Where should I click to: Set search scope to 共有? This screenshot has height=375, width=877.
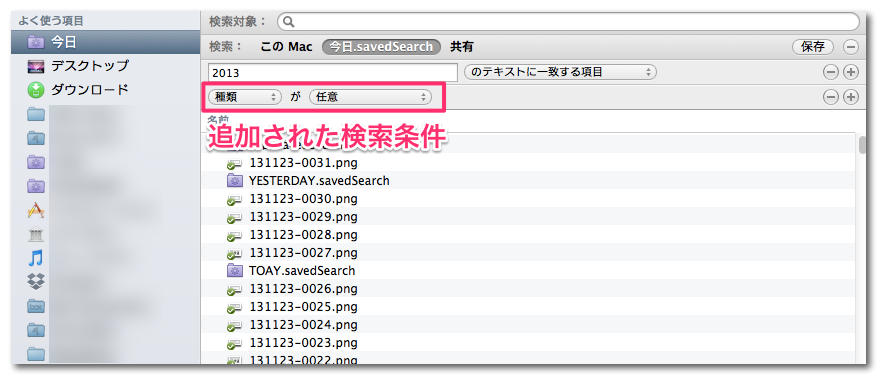click(x=461, y=47)
